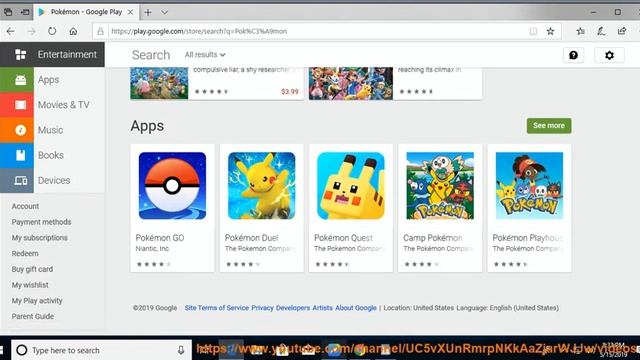The image size is (640, 360).
Task: Click the Share page icon
Action: 622,31
